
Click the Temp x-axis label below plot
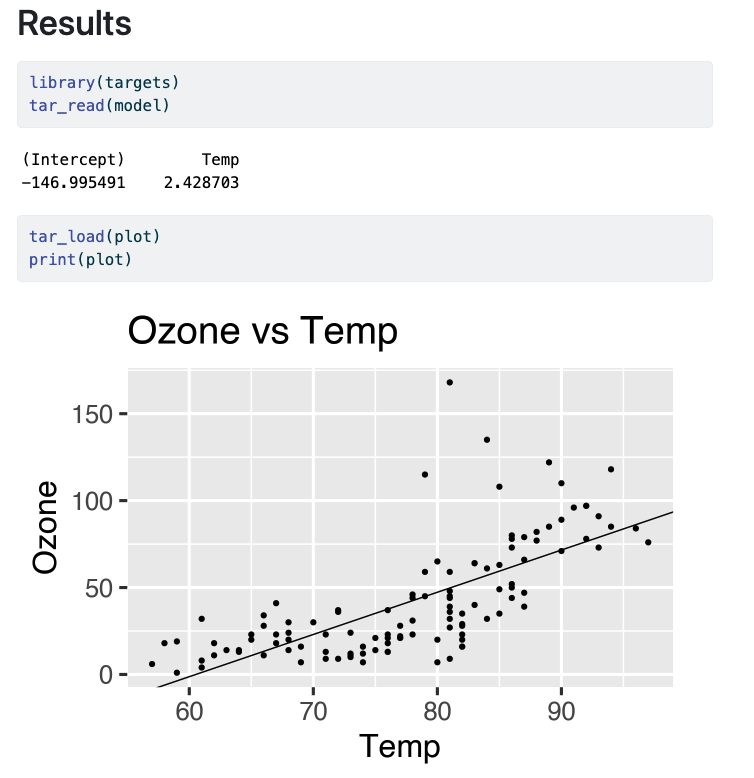coord(400,745)
